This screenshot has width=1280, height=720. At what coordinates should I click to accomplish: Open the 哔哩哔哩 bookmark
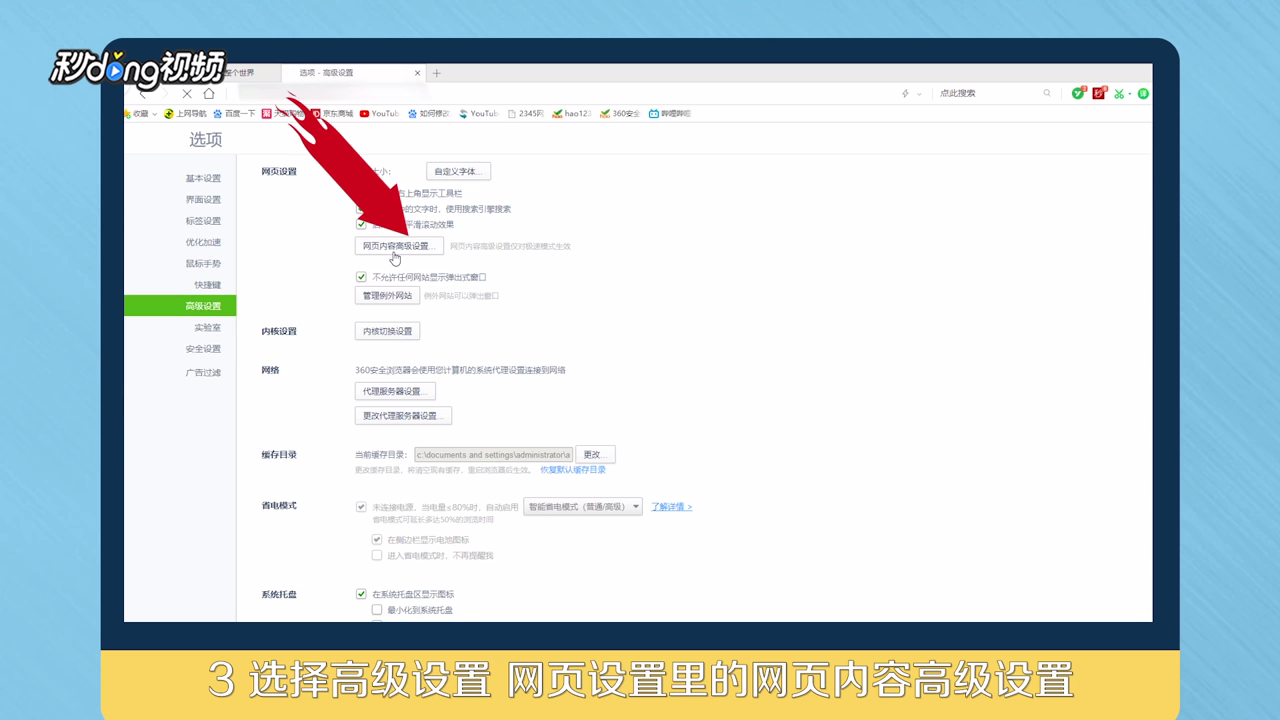click(670, 114)
